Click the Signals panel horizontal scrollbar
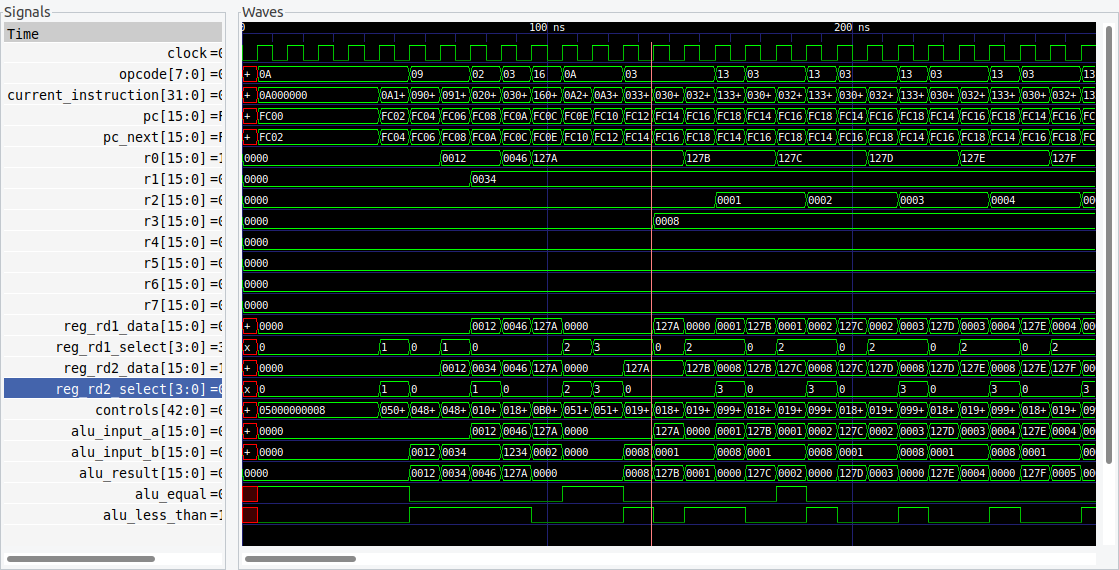The width and height of the screenshot is (1119, 570). [81, 559]
